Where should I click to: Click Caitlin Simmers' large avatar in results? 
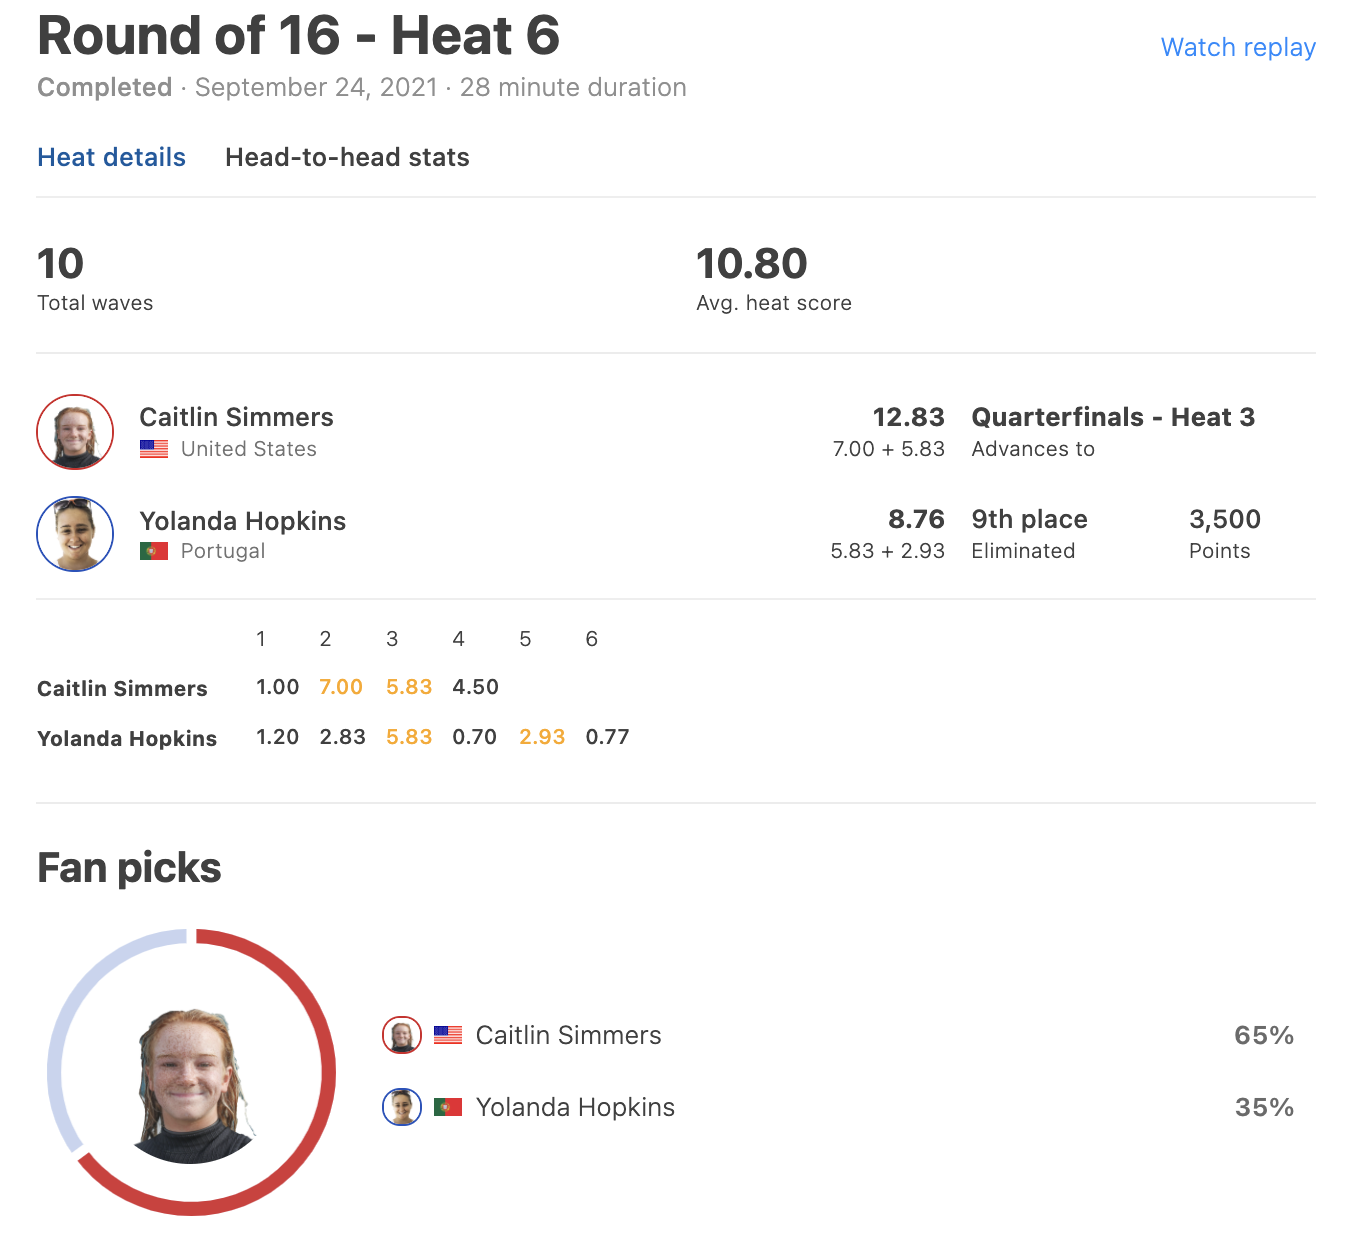[75, 432]
